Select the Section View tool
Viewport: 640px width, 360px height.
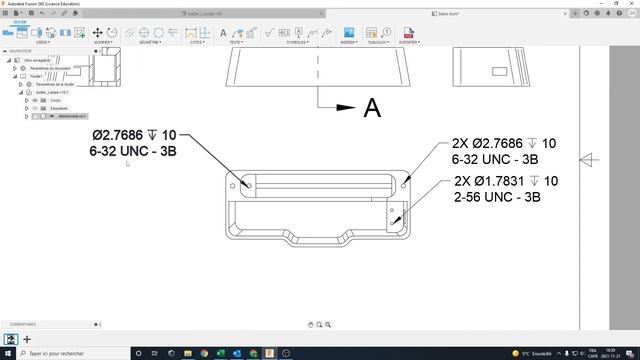pos(36,33)
